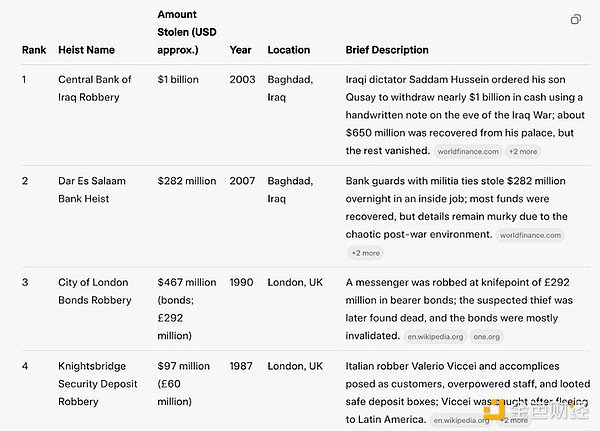Expand '+2 more' sources in Dar Es Salaam row
The image size is (600, 431).
pyautogui.click(x=365, y=253)
